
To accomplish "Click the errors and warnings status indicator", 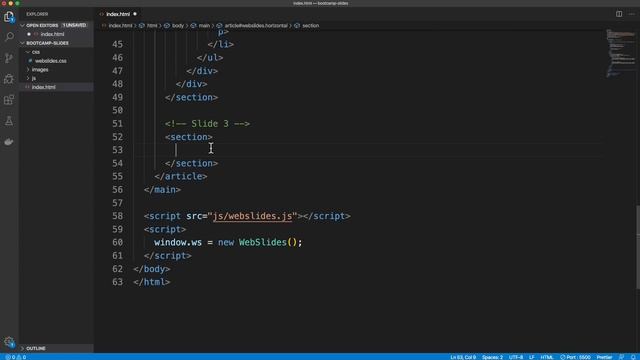I will [x=16, y=357].
